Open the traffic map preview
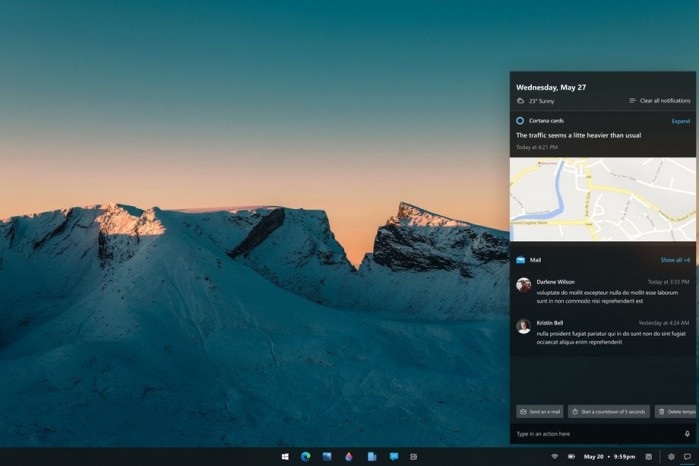This screenshot has width=700, height=466. 603,199
